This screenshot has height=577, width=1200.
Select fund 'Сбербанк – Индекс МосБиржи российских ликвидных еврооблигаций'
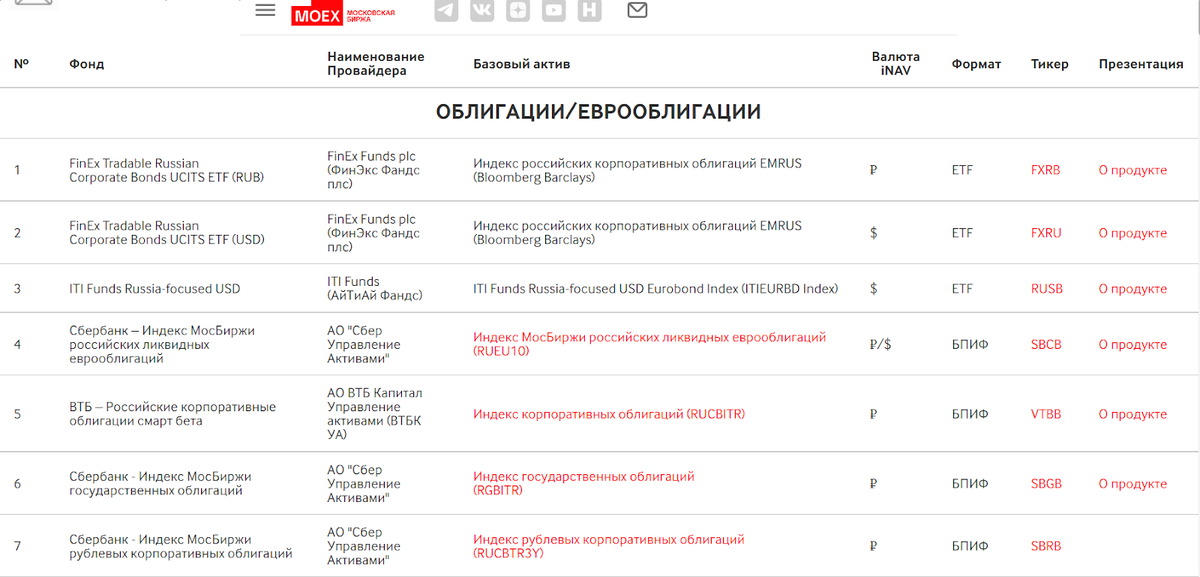click(x=160, y=345)
